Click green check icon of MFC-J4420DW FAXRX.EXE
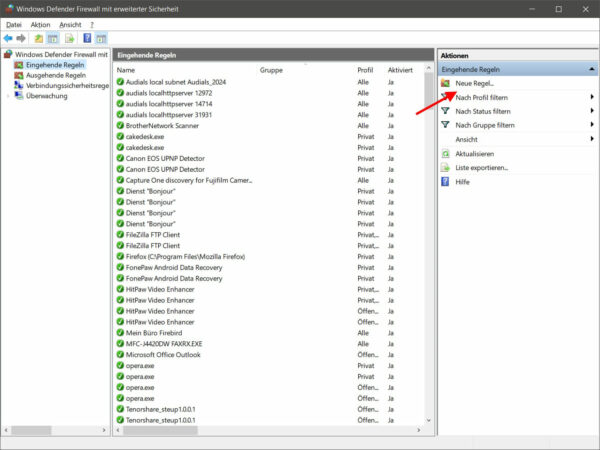Screen dimensions: 600x450 coord(120,344)
